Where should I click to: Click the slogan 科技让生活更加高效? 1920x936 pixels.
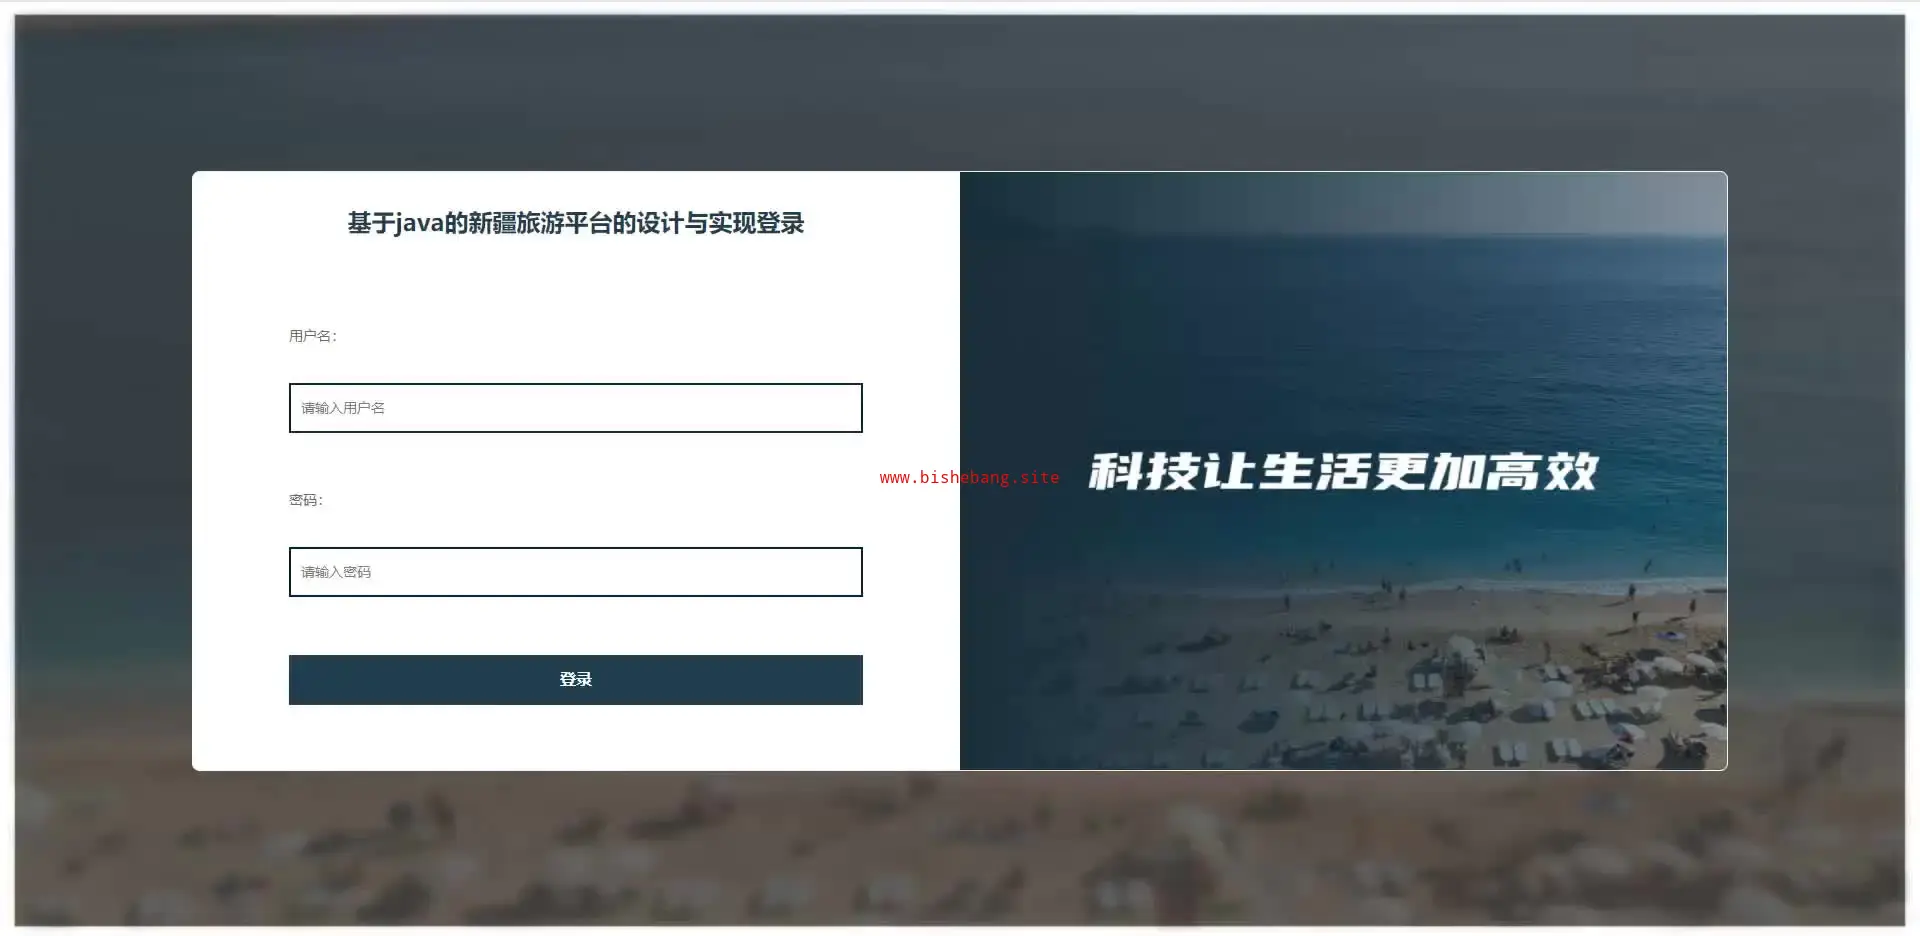coord(1343,471)
